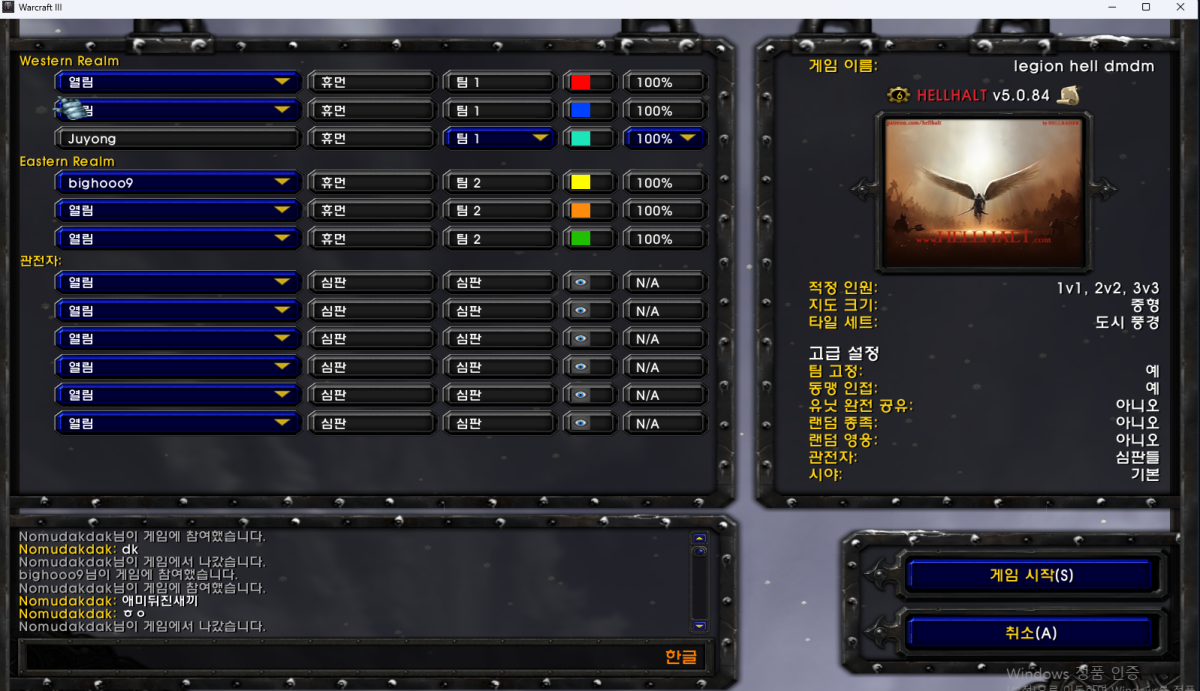Click the 취소(A) cancel button
The width and height of the screenshot is (1200, 691).
[1030, 633]
